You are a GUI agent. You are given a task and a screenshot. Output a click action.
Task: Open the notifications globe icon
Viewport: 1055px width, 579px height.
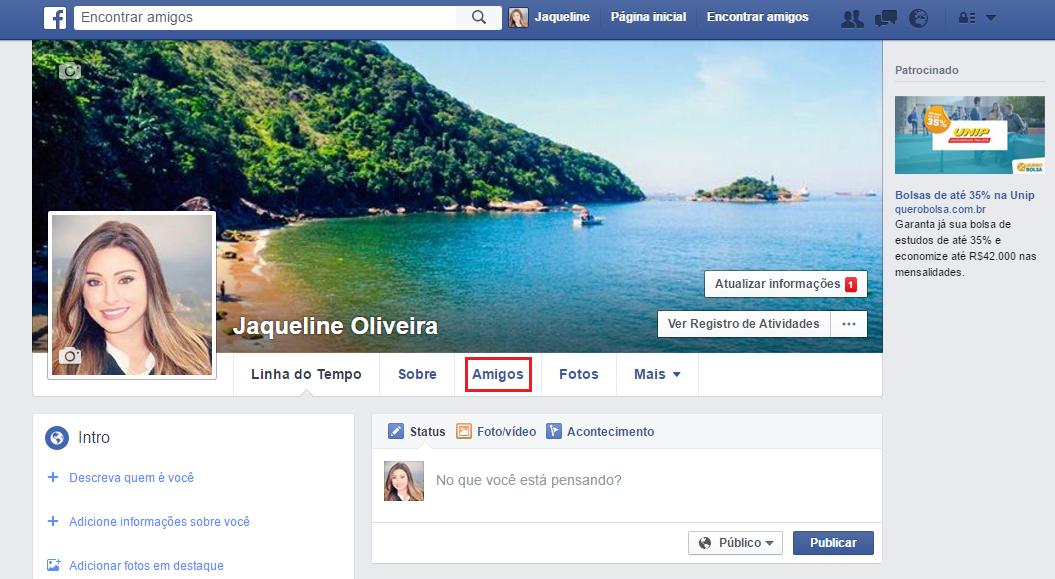coord(918,17)
